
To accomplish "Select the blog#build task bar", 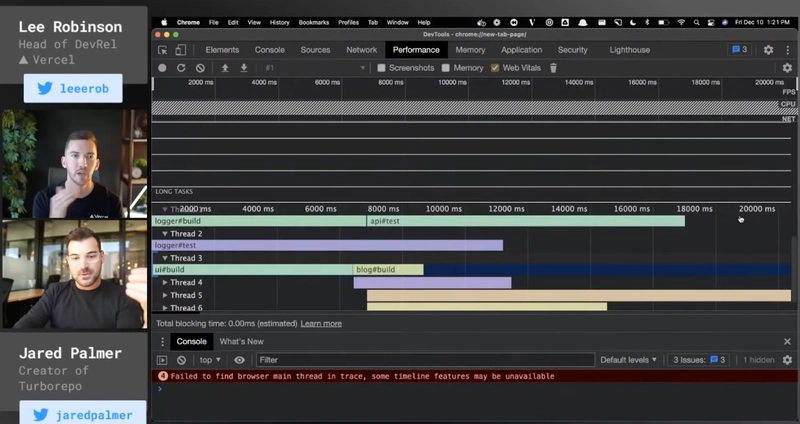I will [x=388, y=269].
